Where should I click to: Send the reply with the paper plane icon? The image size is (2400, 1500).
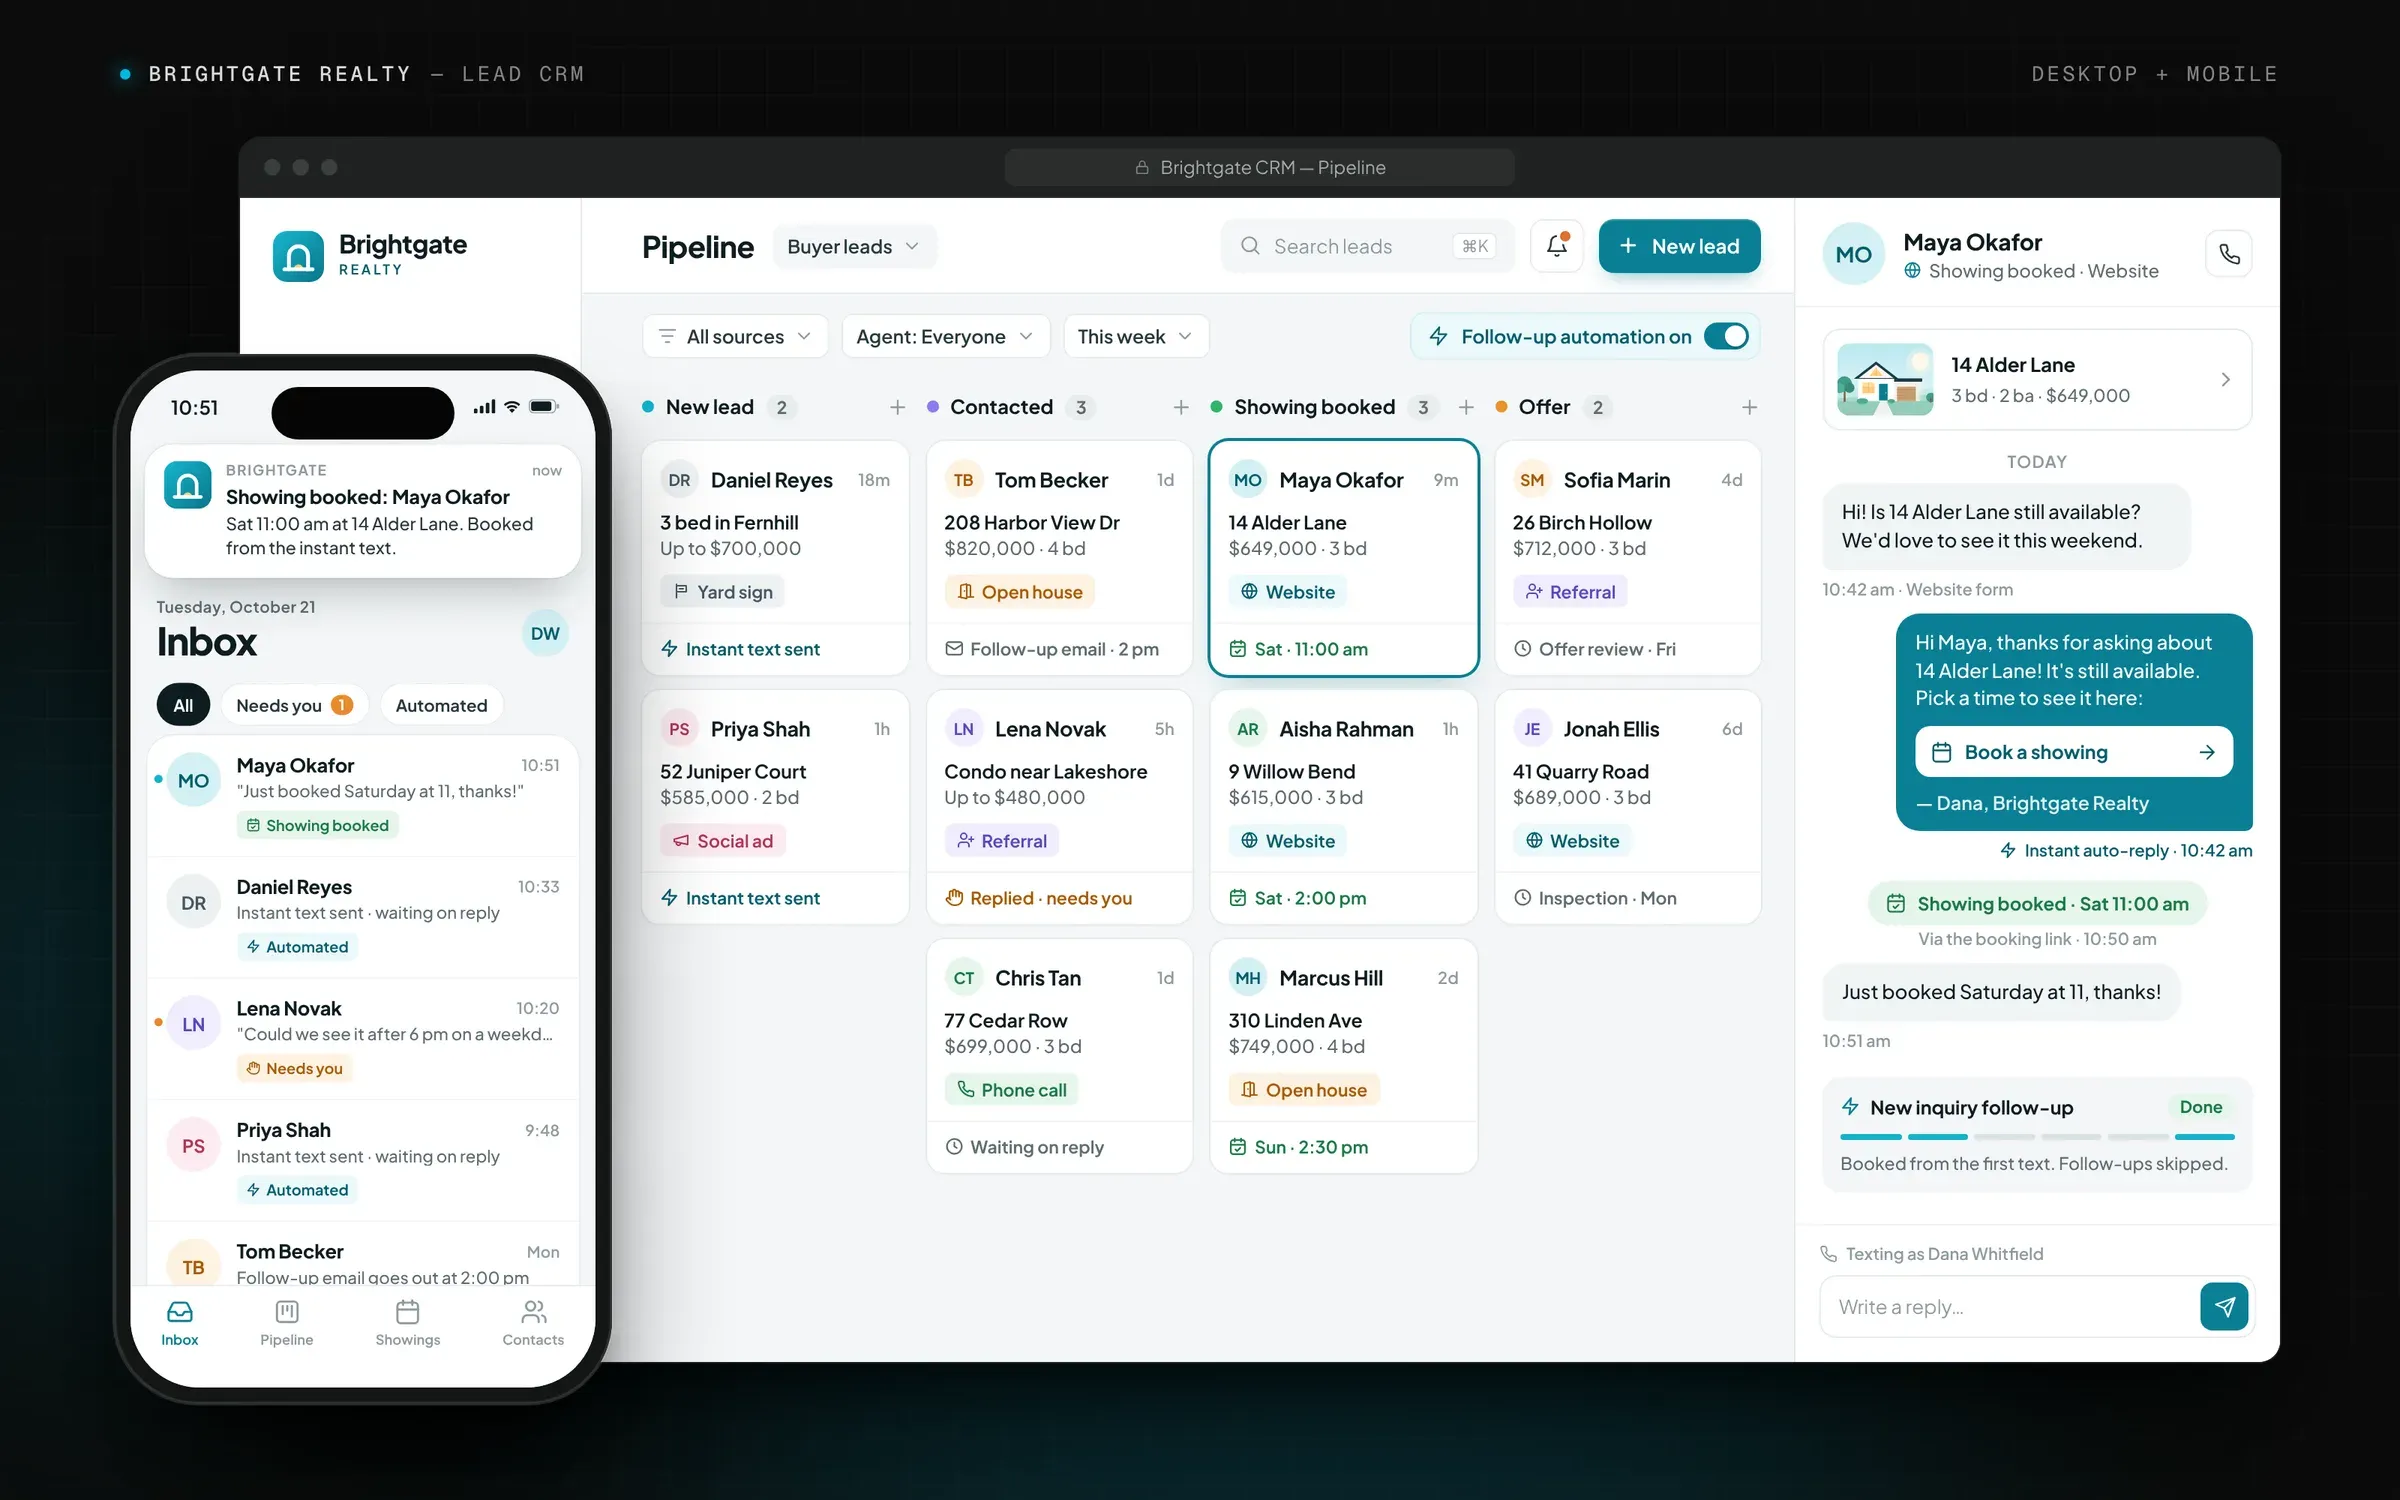(x=2224, y=1306)
